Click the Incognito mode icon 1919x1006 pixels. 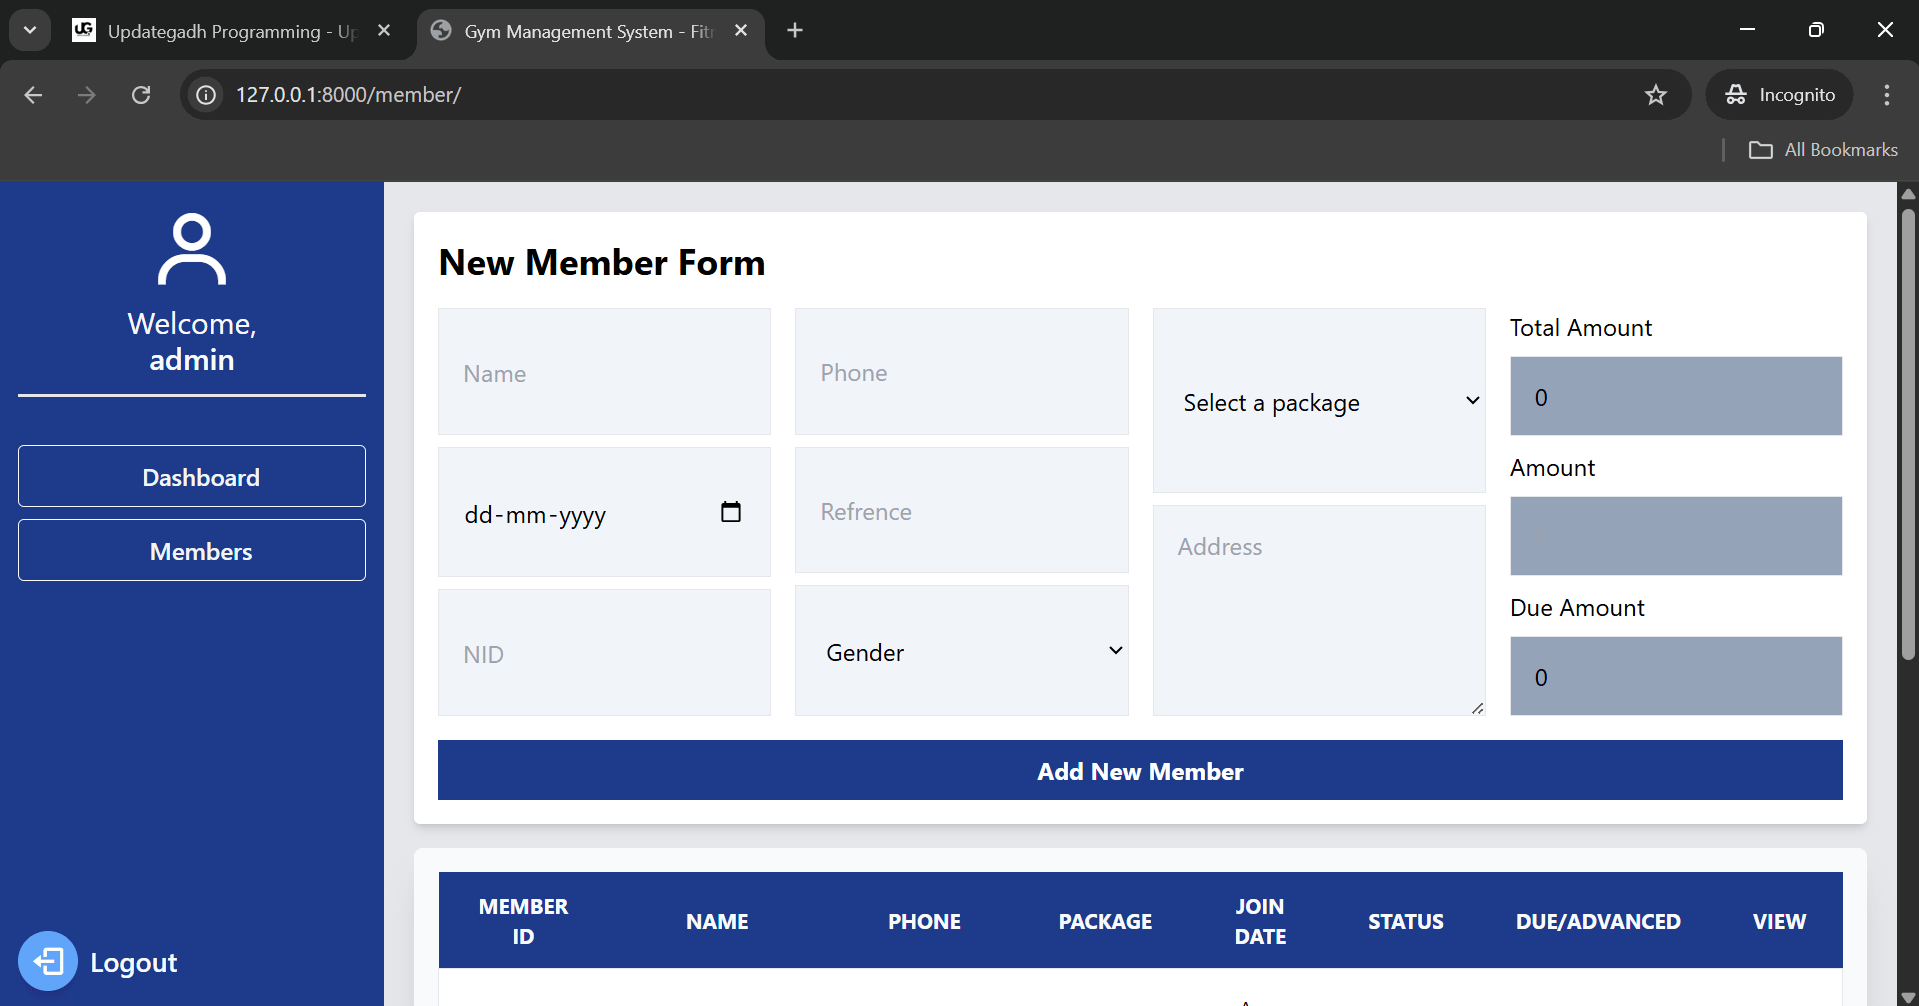click(1737, 94)
